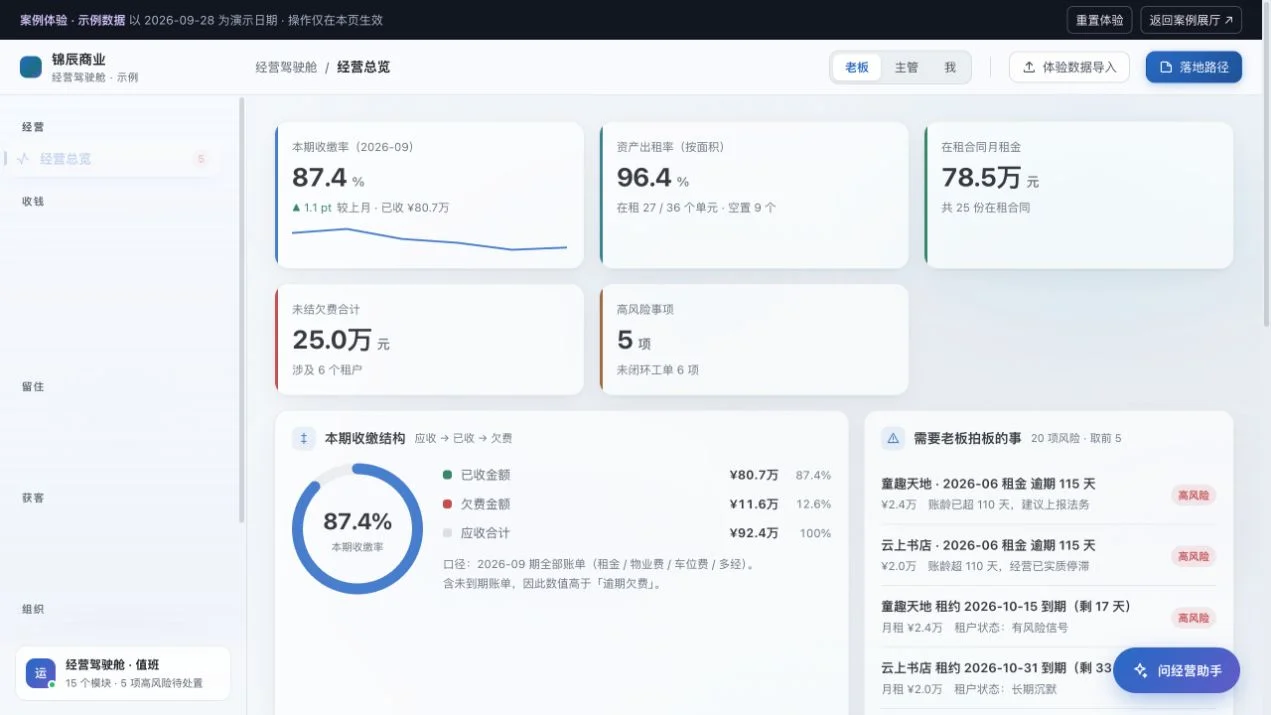Open 童趣天地 租约 2026-10-15 到期 item
The image size is (1271, 715).
(x=1048, y=617)
